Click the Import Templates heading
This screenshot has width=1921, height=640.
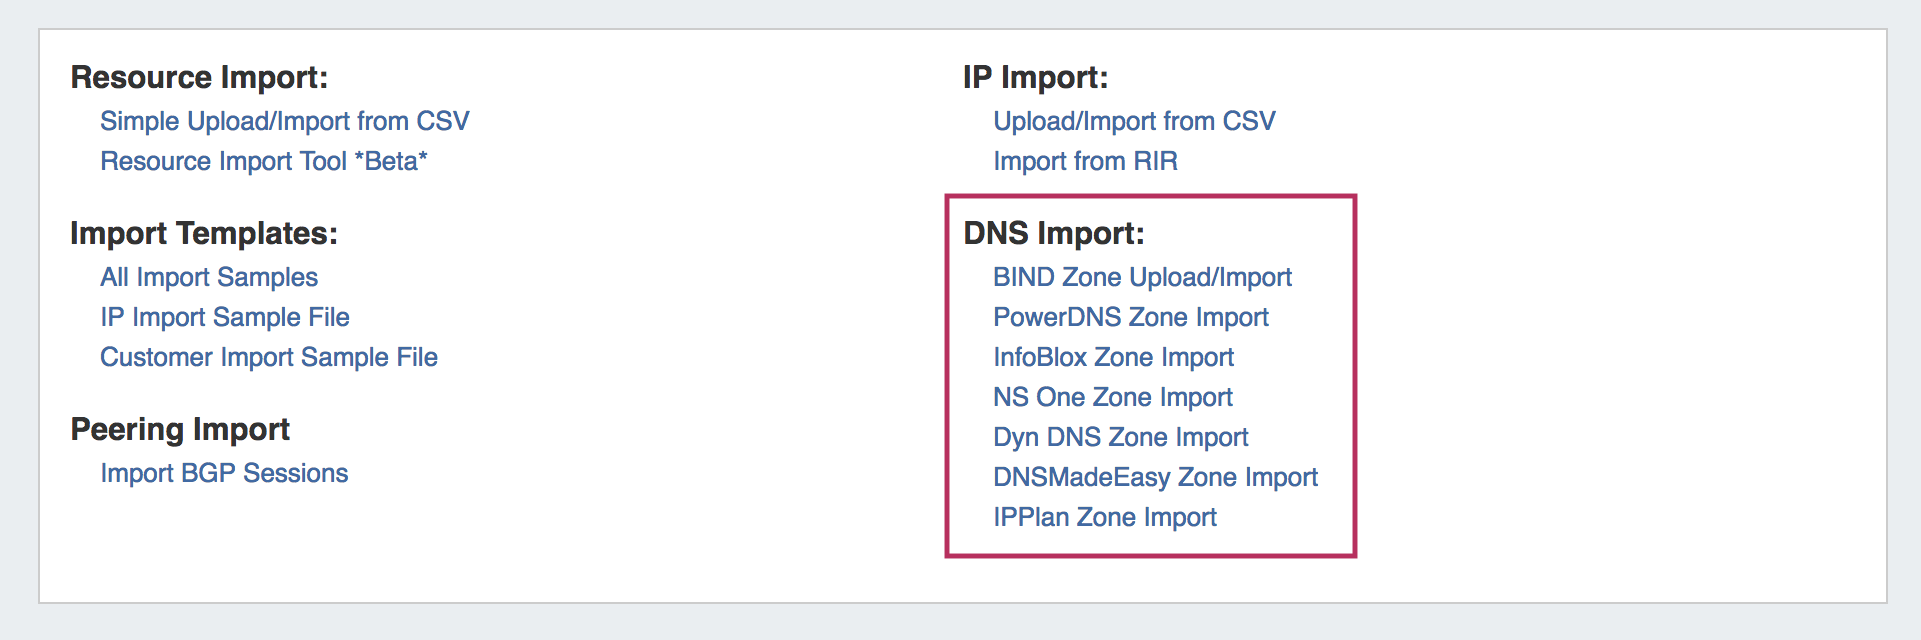coord(204,233)
